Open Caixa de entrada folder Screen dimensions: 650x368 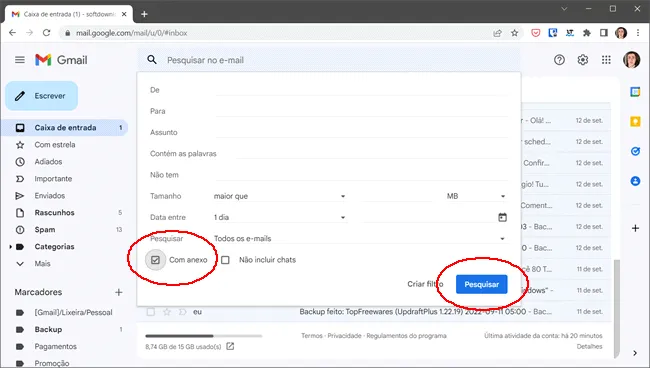65,128
